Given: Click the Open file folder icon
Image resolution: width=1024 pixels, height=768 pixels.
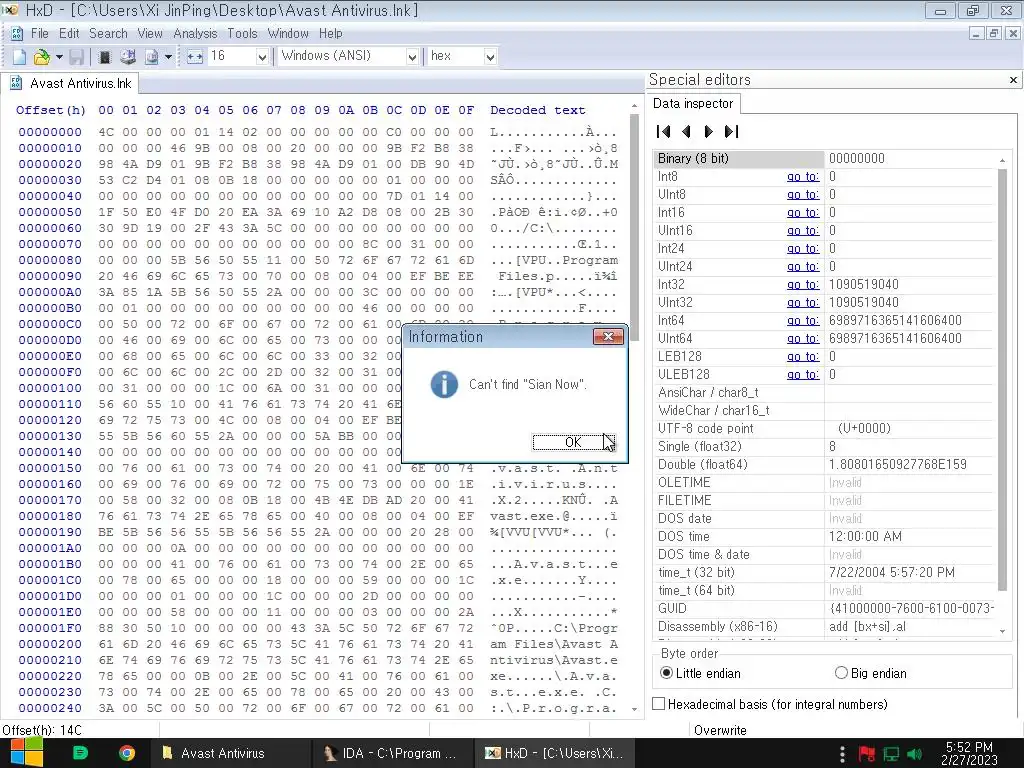Looking at the screenshot, I should (42, 57).
